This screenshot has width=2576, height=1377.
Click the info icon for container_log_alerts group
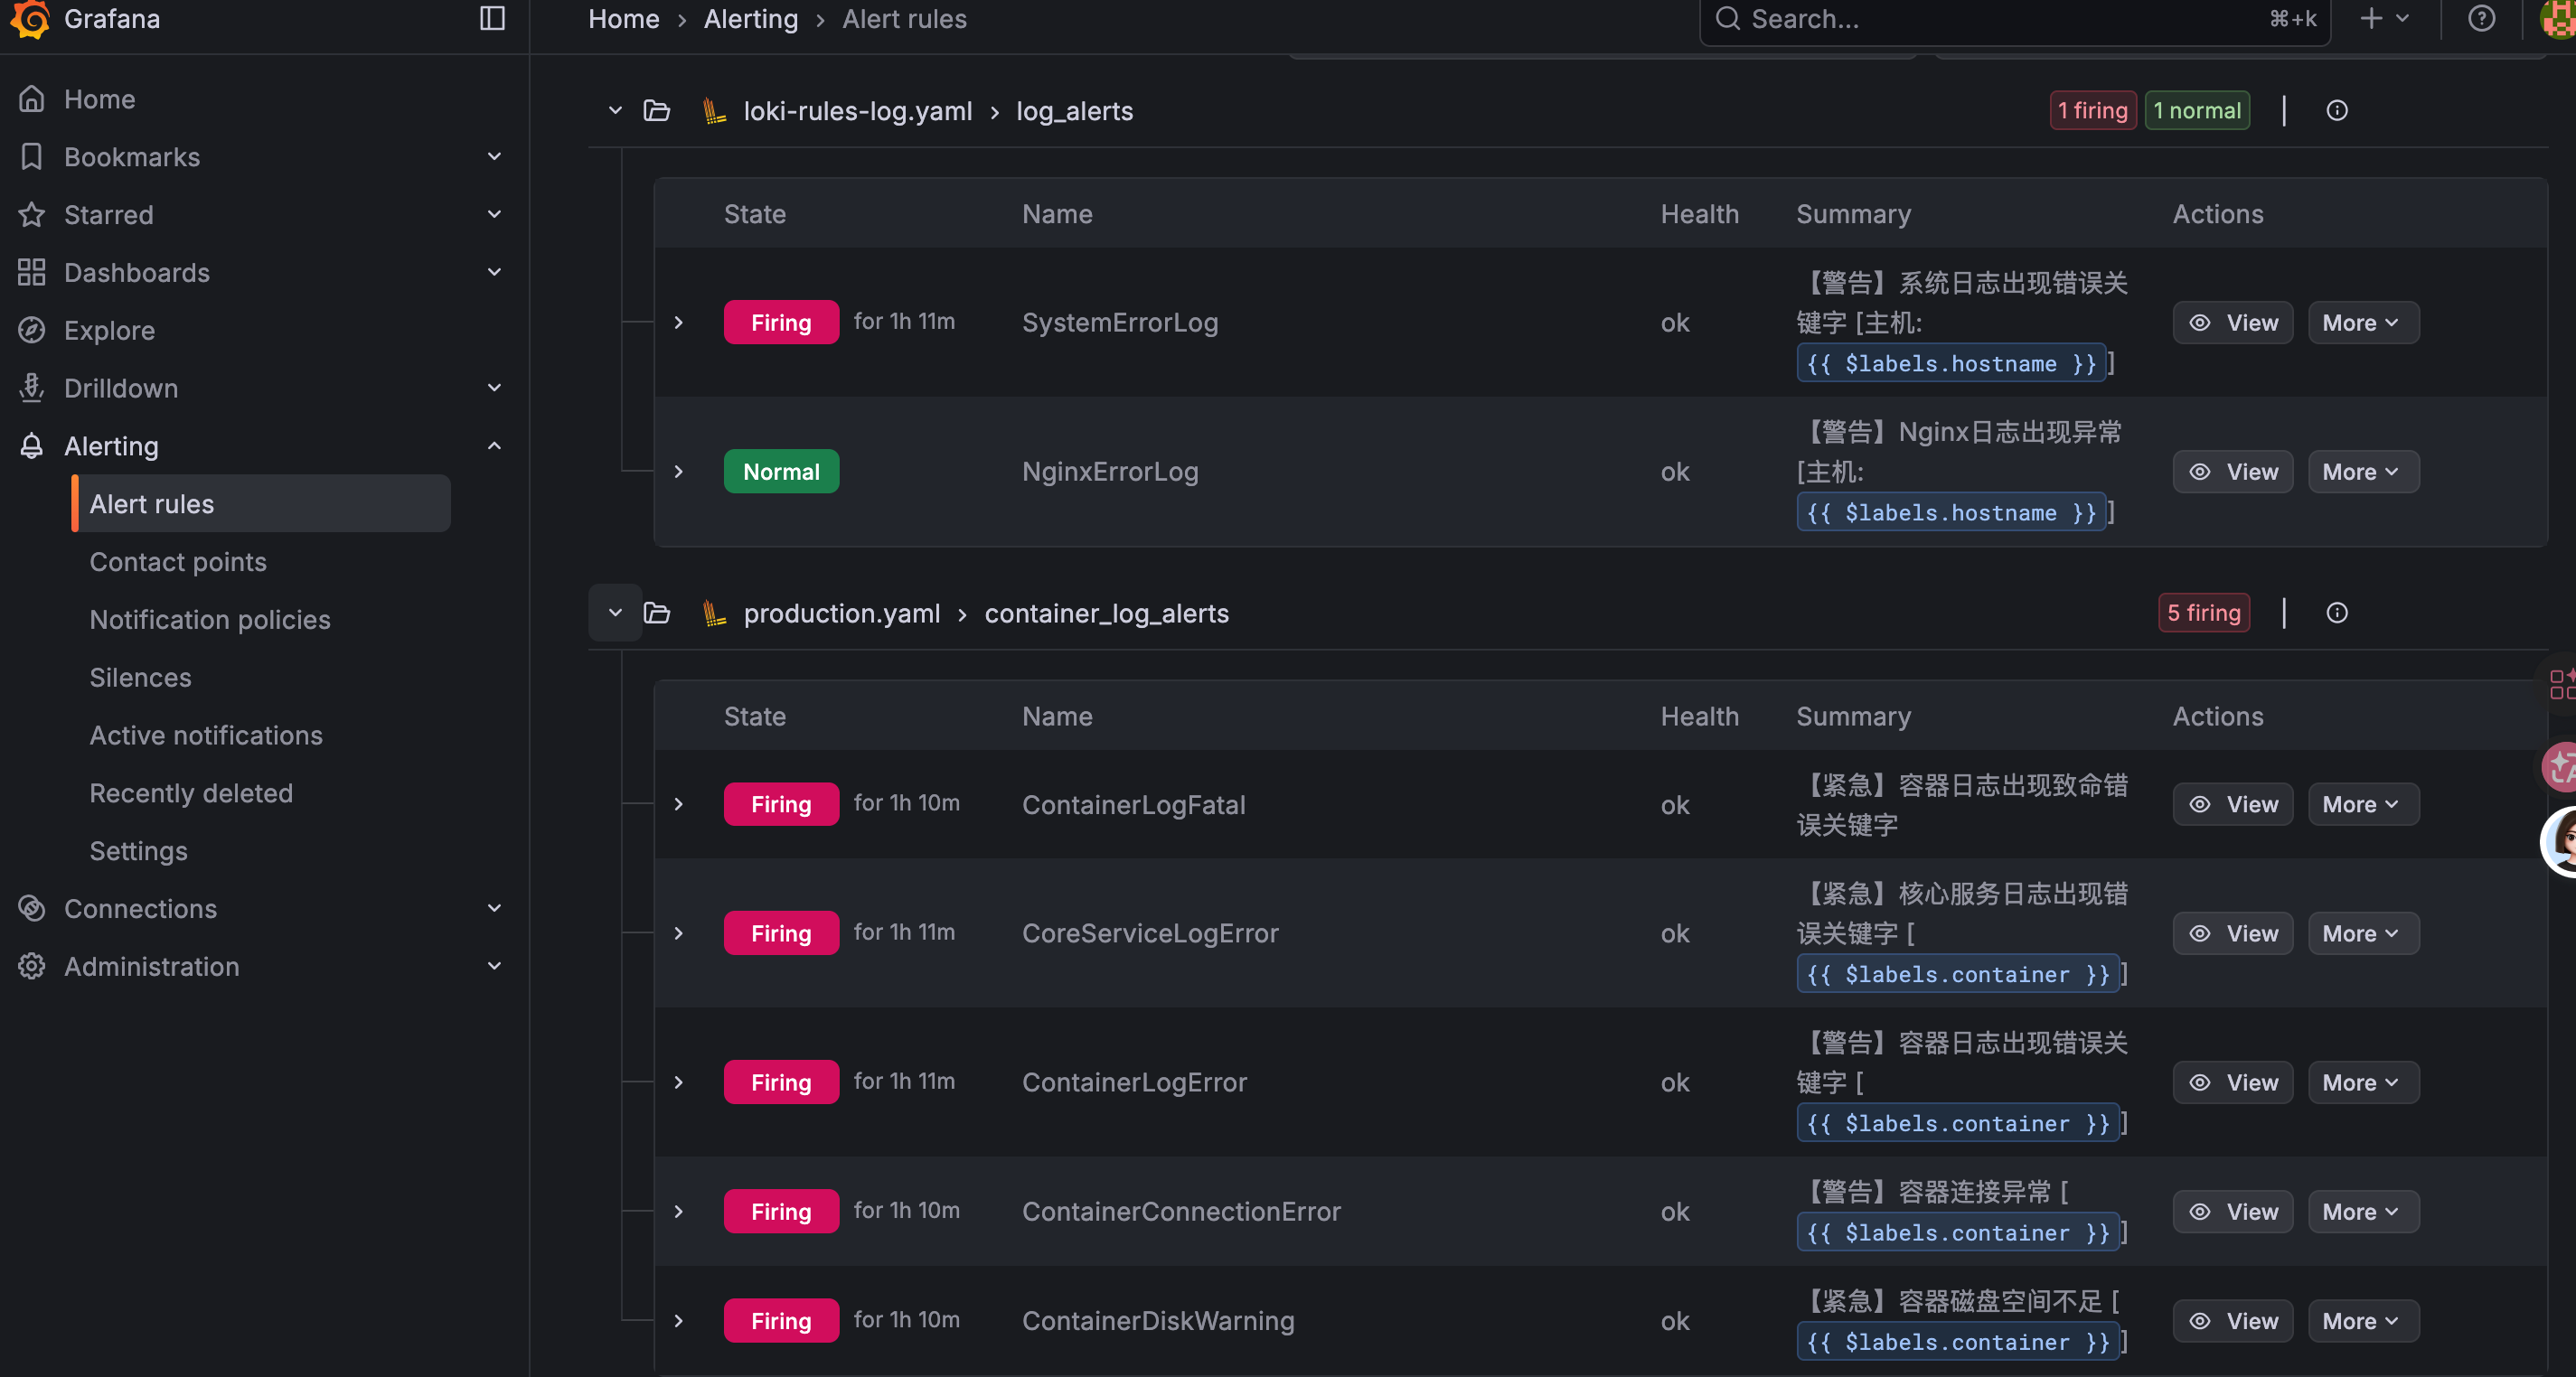point(2336,613)
